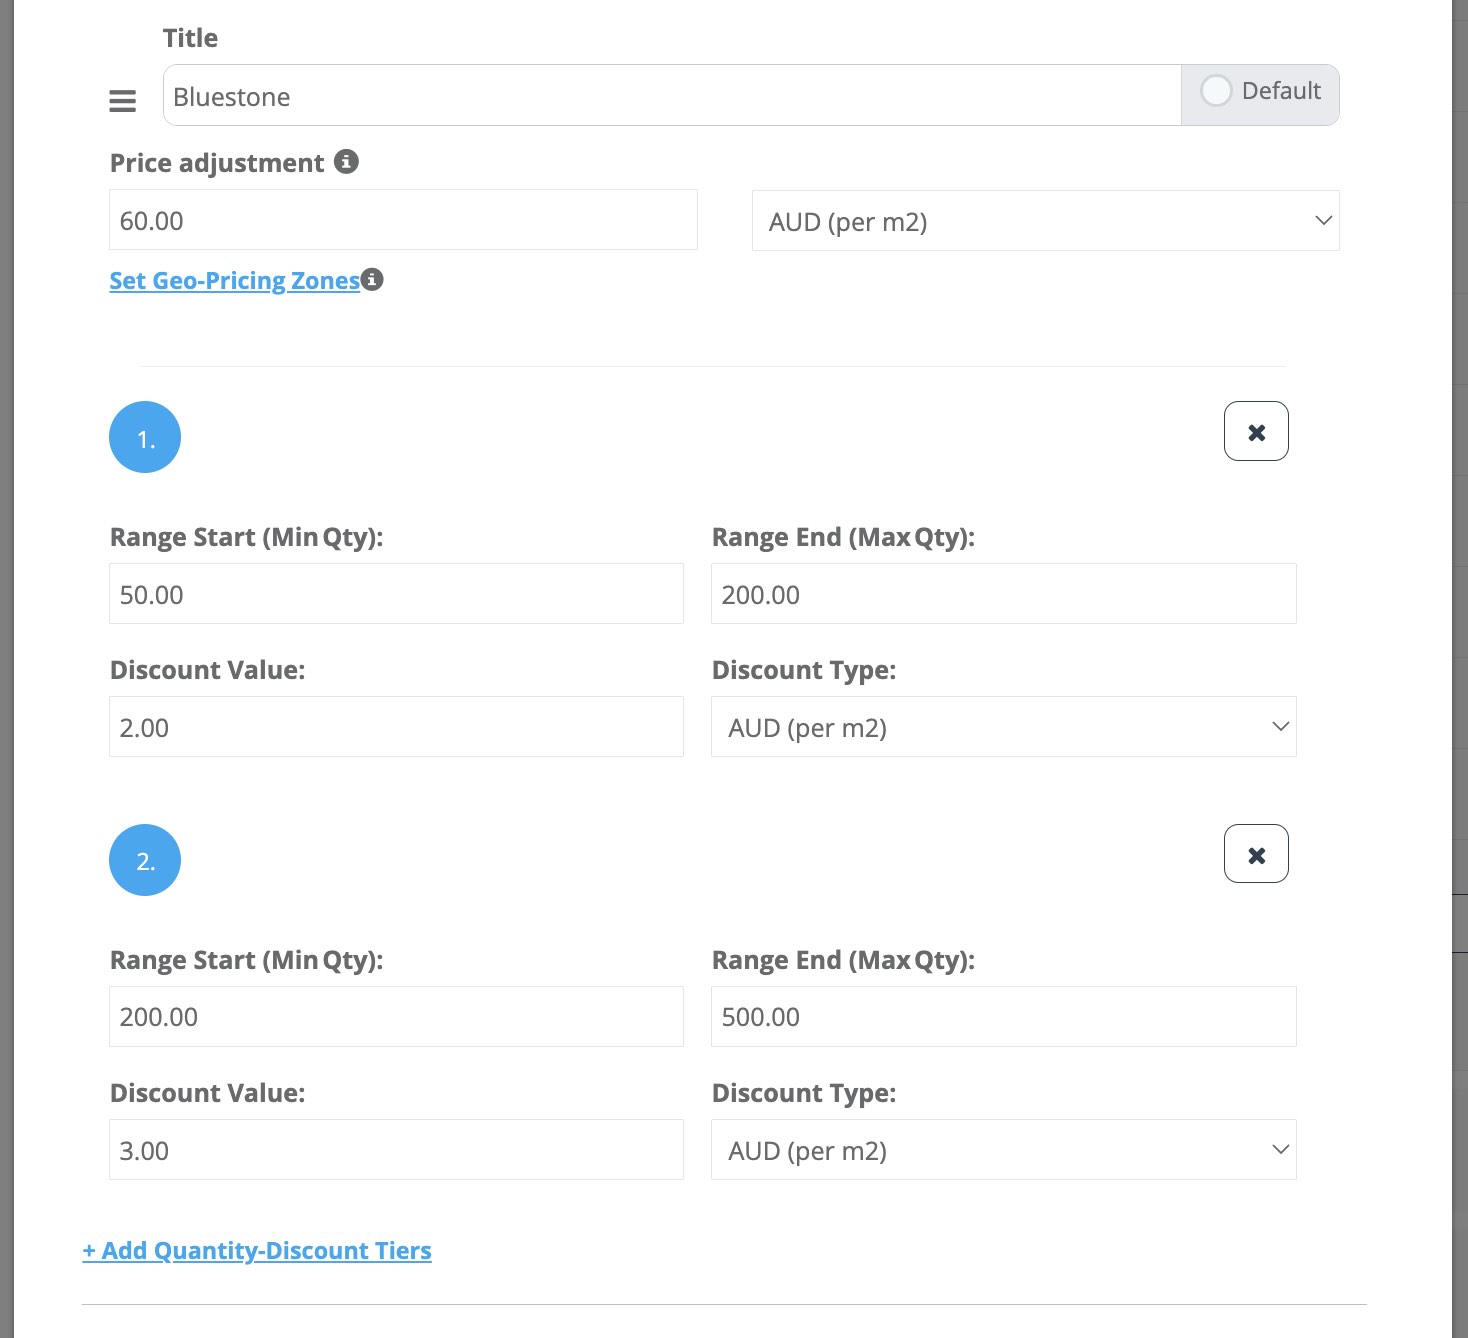
Task: Click tier 1 Discount Value field showing 2.00
Action: 396,727
